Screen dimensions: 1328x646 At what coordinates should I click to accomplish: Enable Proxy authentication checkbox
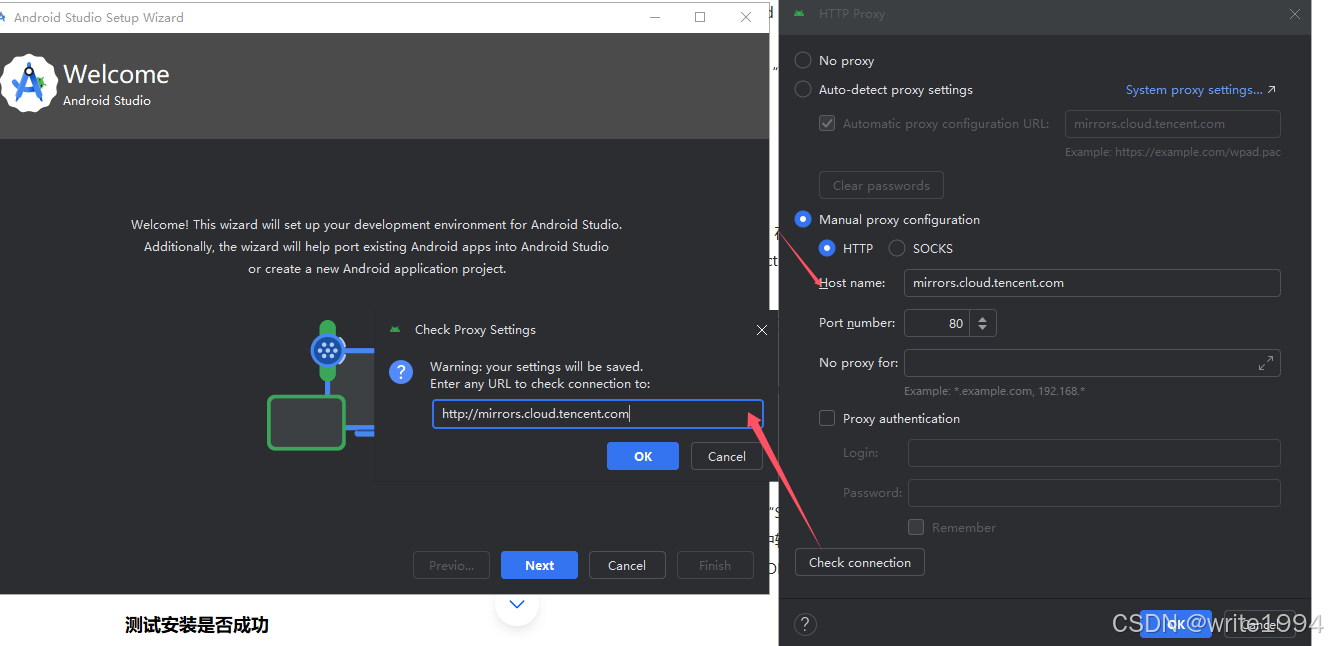tap(827, 418)
